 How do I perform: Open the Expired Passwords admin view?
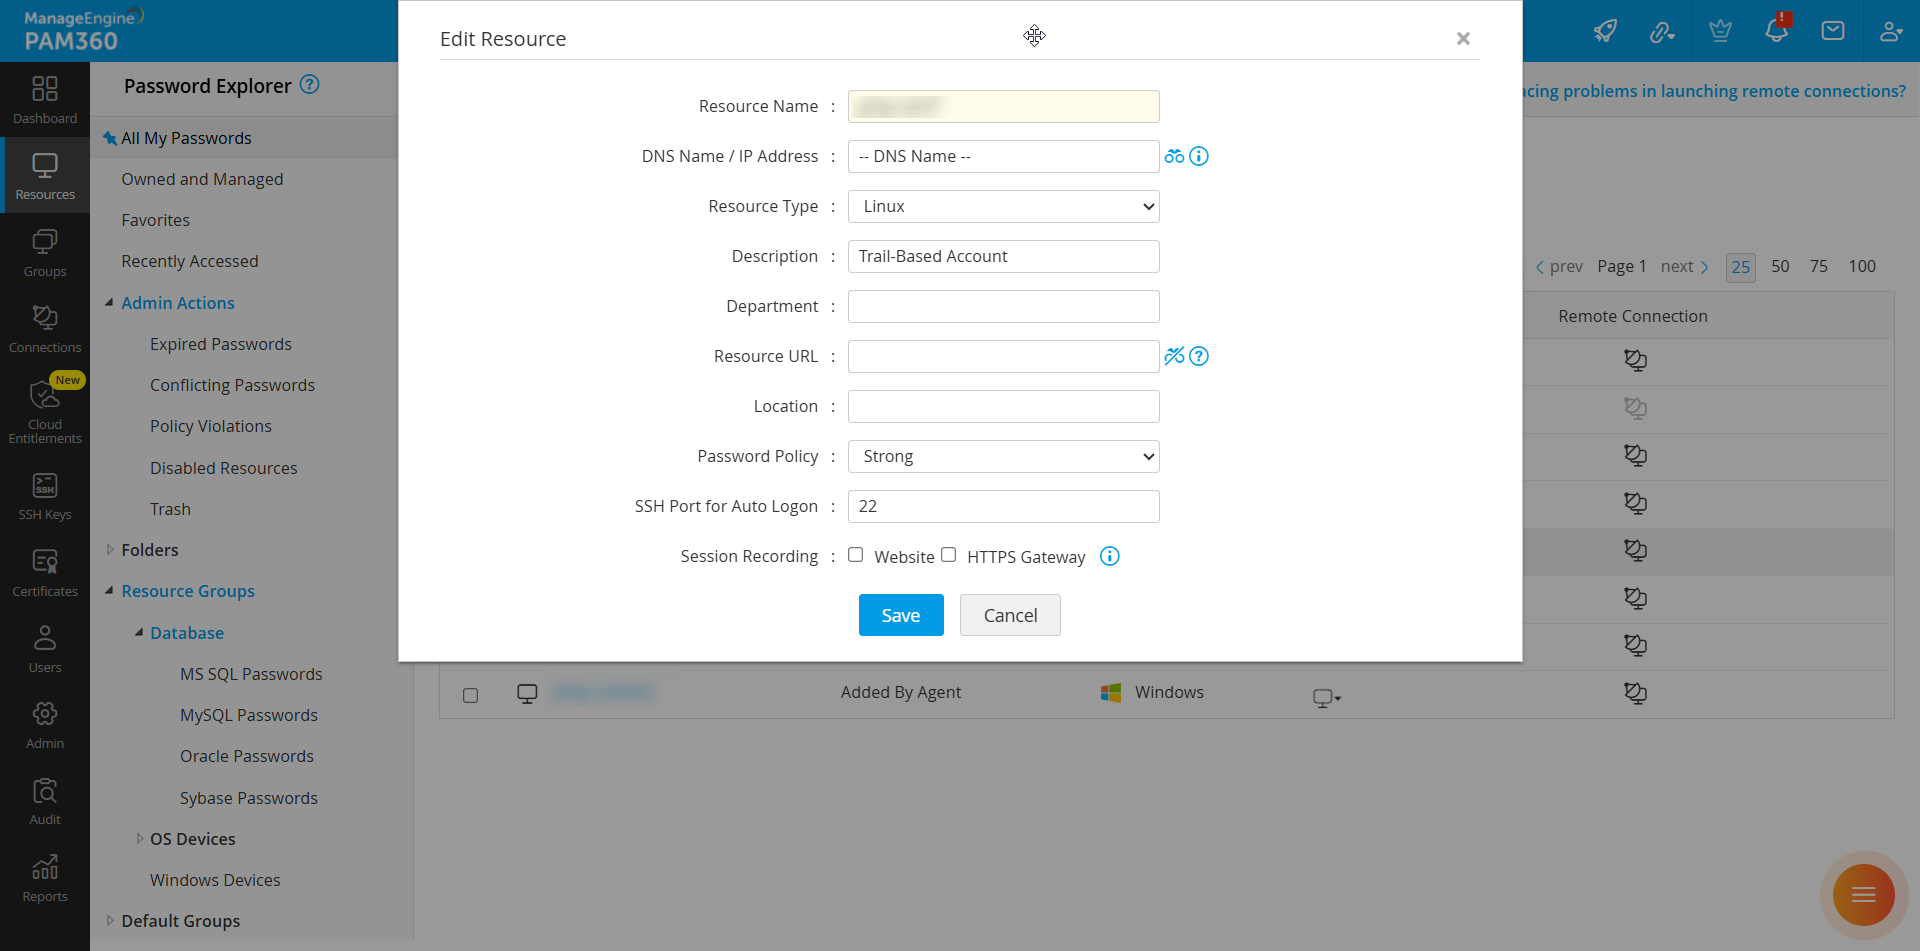coord(221,343)
